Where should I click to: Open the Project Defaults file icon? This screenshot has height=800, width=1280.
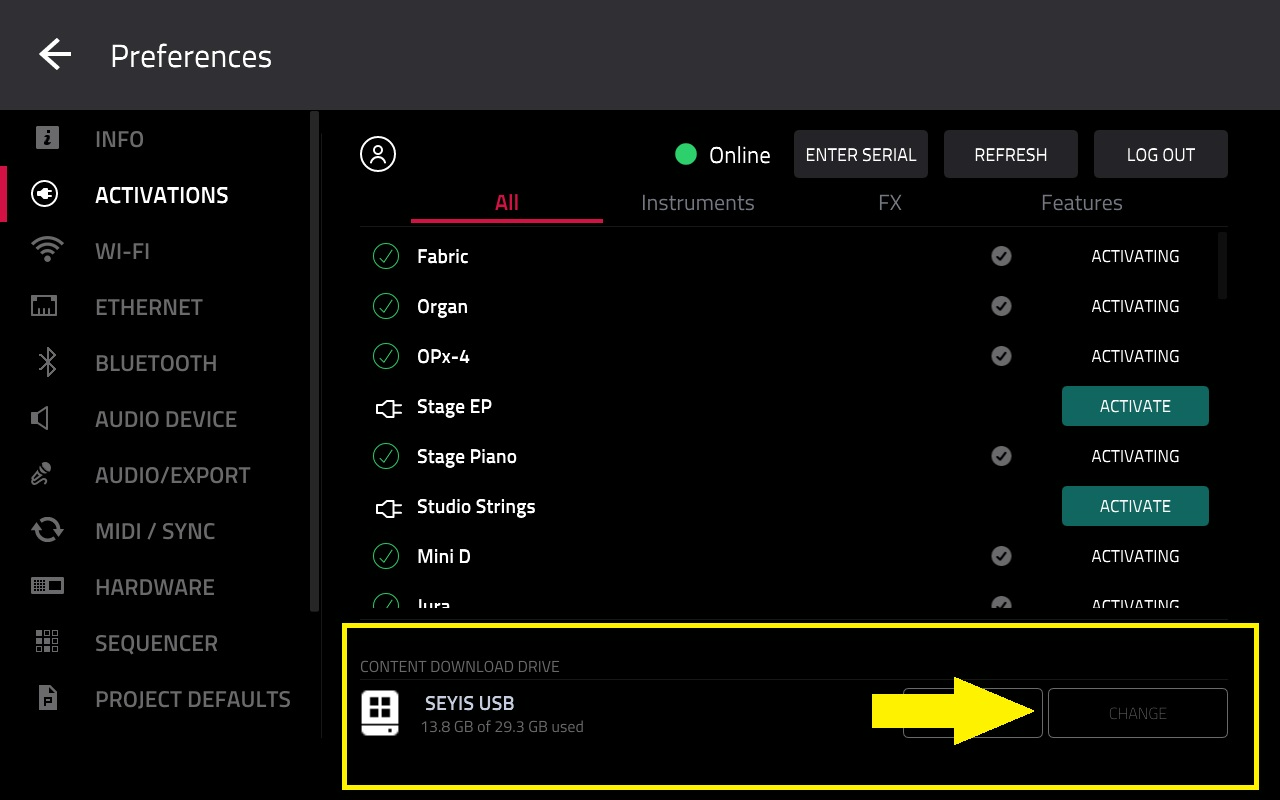pos(47,698)
